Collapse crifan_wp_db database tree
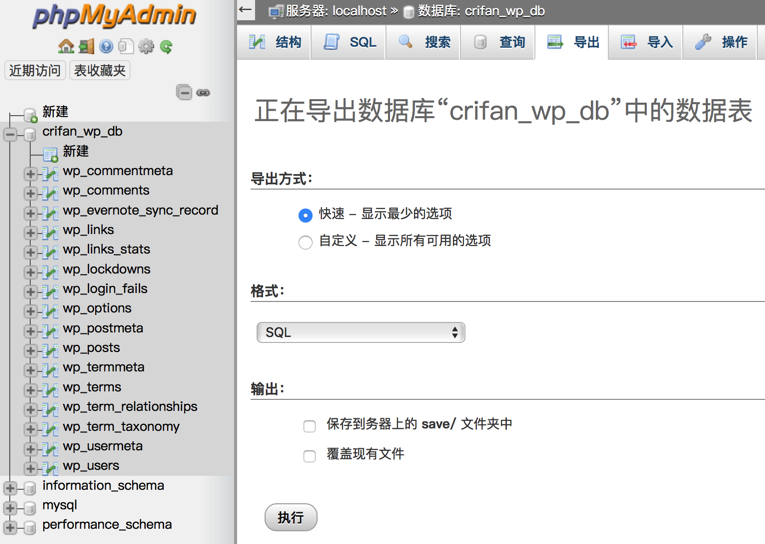This screenshot has width=765, height=544. [x=10, y=134]
